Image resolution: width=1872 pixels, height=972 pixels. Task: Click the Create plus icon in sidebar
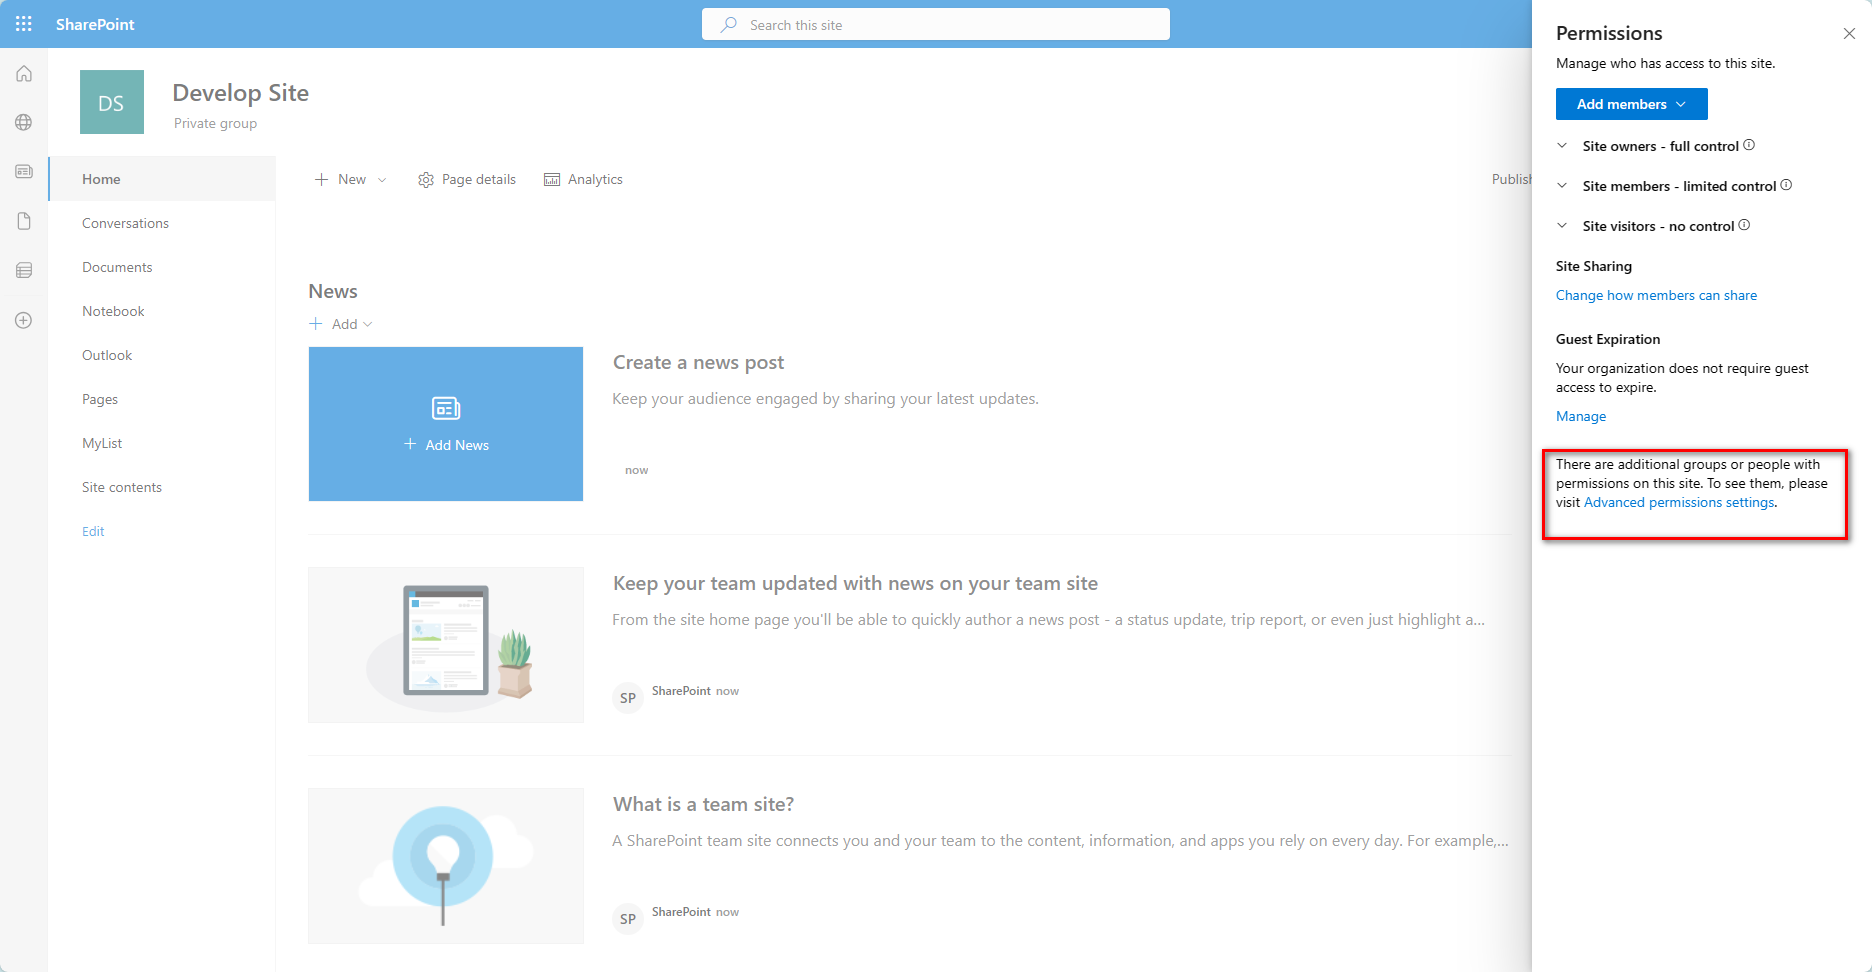[x=23, y=320]
